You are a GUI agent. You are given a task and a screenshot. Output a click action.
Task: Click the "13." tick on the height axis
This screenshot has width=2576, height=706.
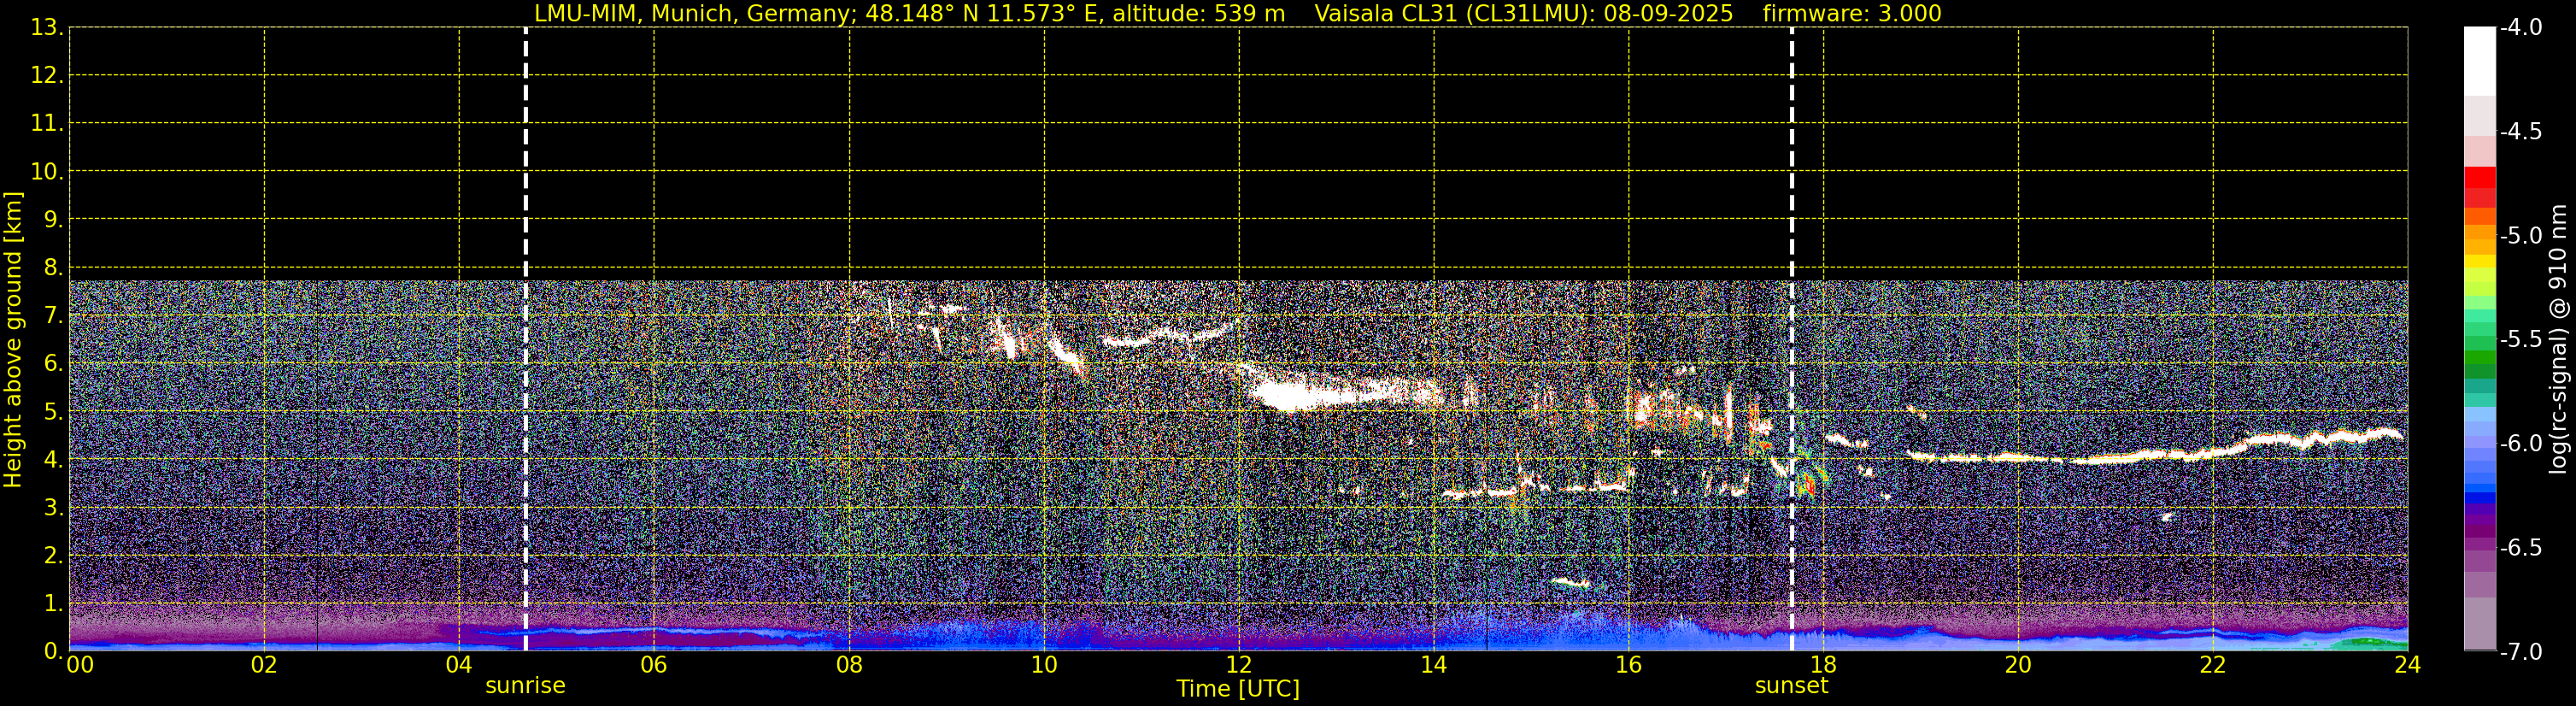pos(47,28)
